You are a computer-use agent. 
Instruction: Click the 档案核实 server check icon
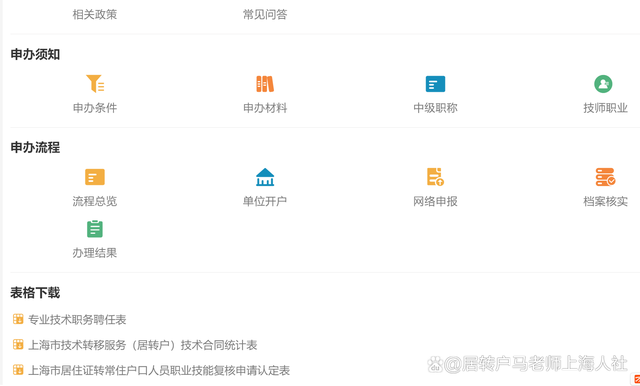click(x=605, y=177)
